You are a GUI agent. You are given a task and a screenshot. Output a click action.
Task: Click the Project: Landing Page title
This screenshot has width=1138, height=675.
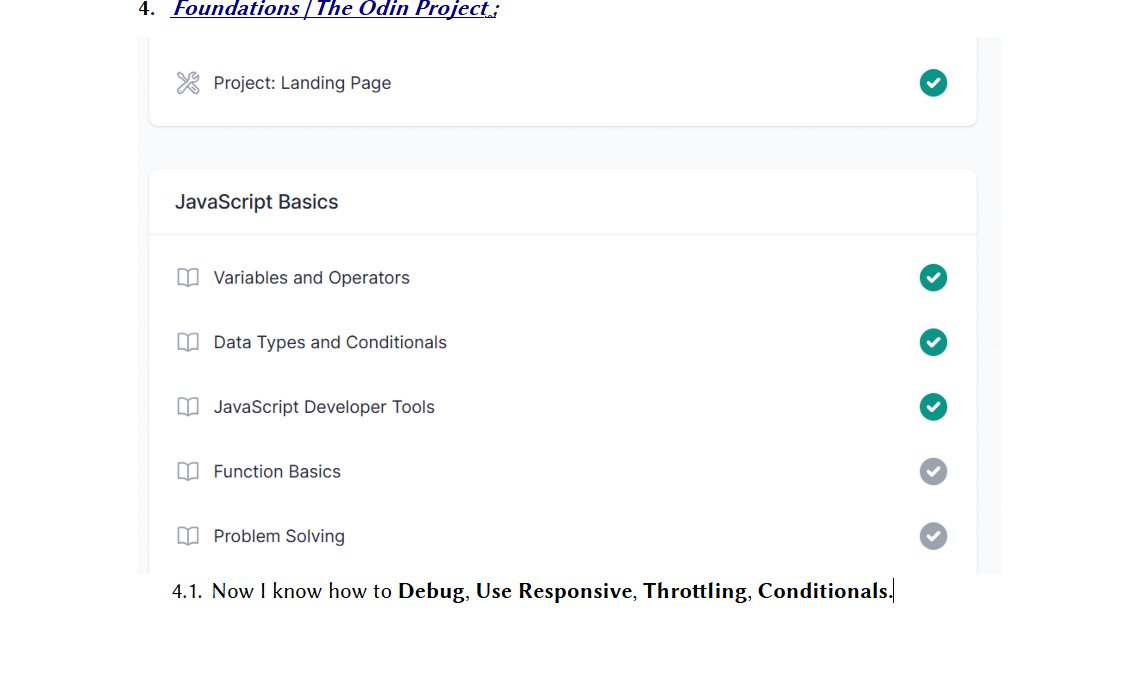[x=302, y=83]
